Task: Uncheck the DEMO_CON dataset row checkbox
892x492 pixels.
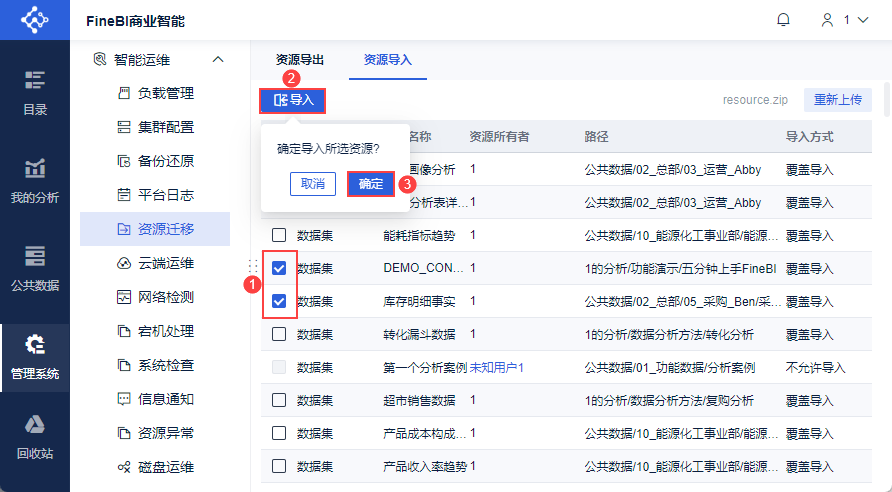Action: click(x=279, y=268)
